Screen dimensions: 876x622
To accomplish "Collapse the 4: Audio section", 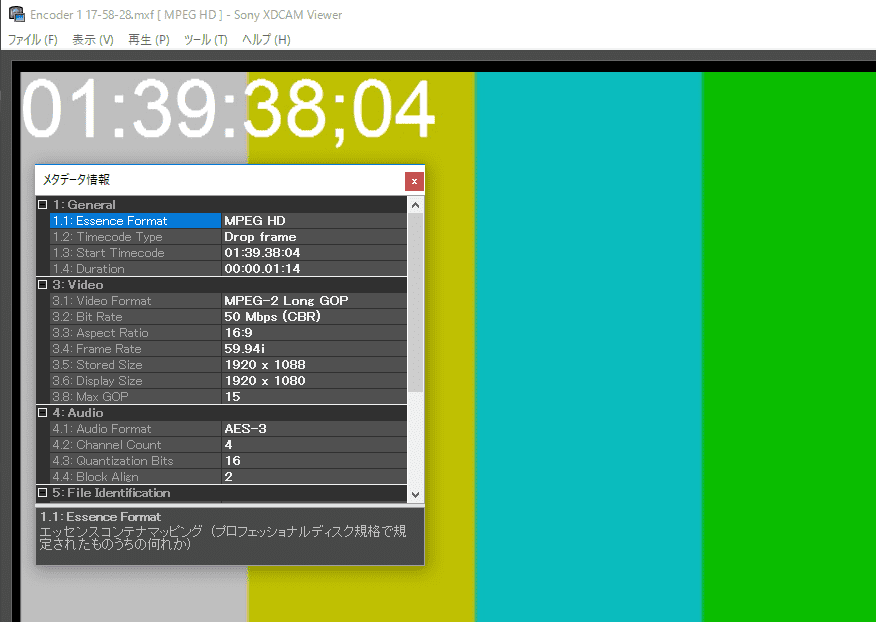I will pos(42,413).
